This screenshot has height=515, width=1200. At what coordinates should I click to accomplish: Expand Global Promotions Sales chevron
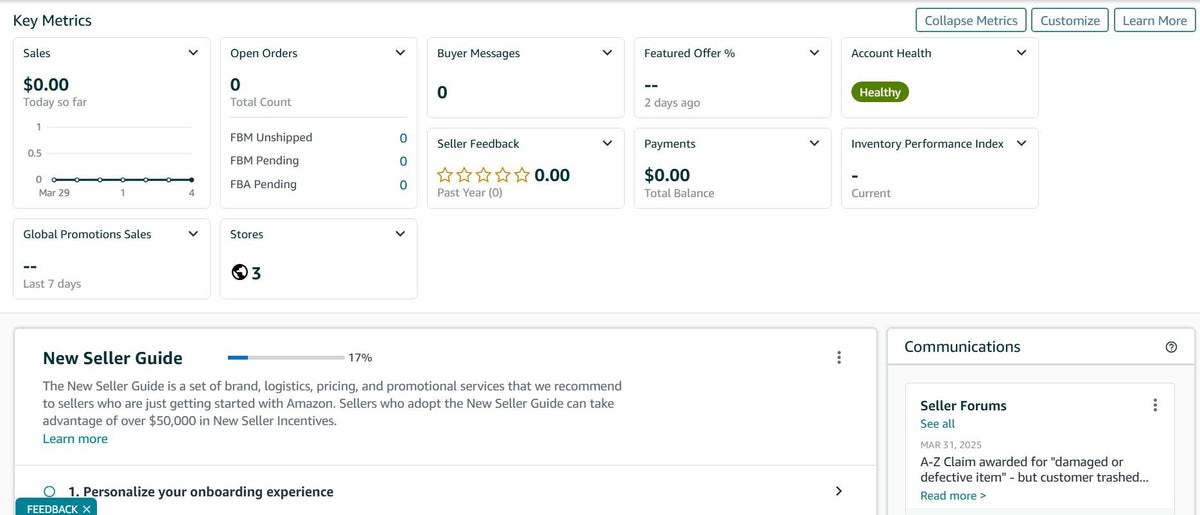point(193,234)
